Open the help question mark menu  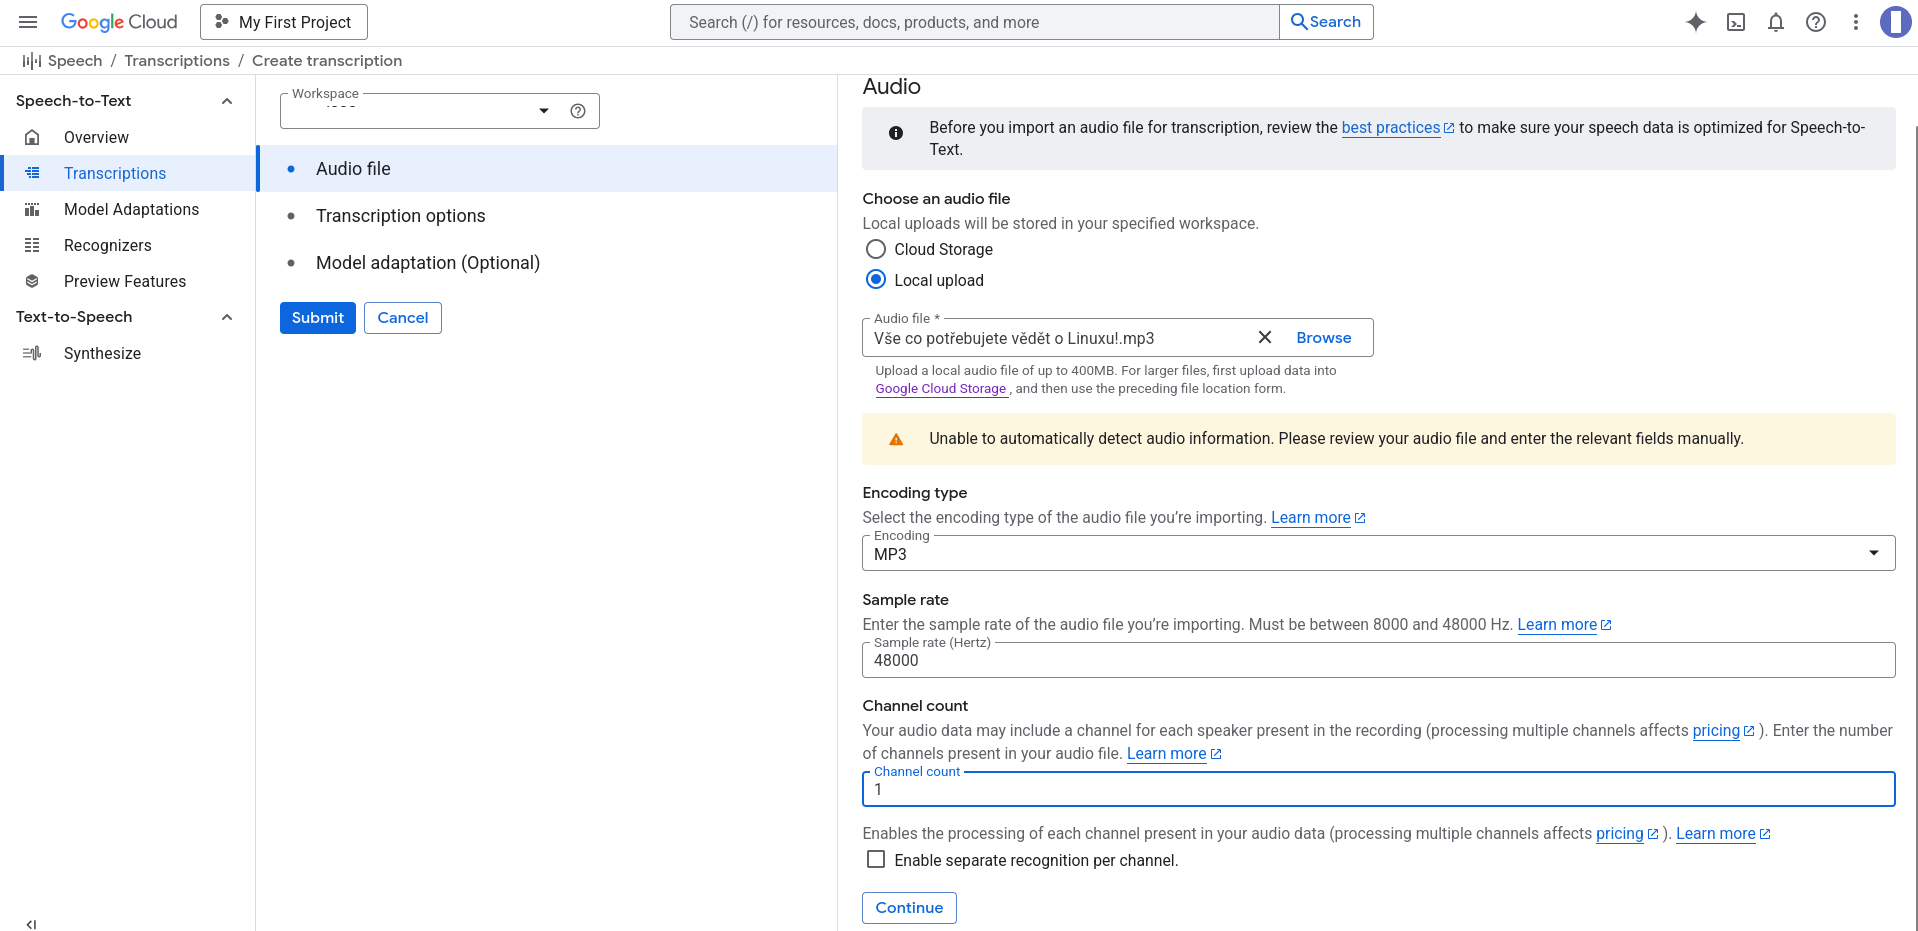(x=1816, y=22)
